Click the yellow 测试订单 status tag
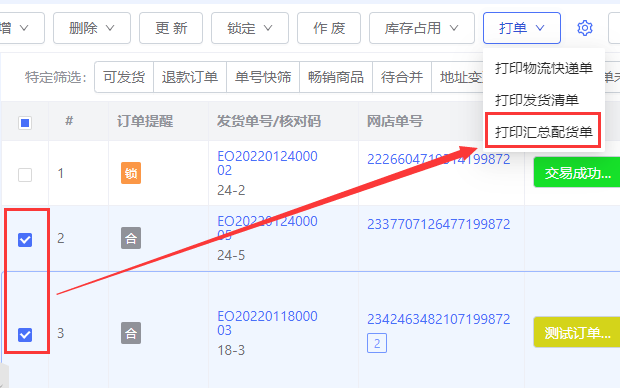This screenshot has height=388, width=620. tap(577, 333)
